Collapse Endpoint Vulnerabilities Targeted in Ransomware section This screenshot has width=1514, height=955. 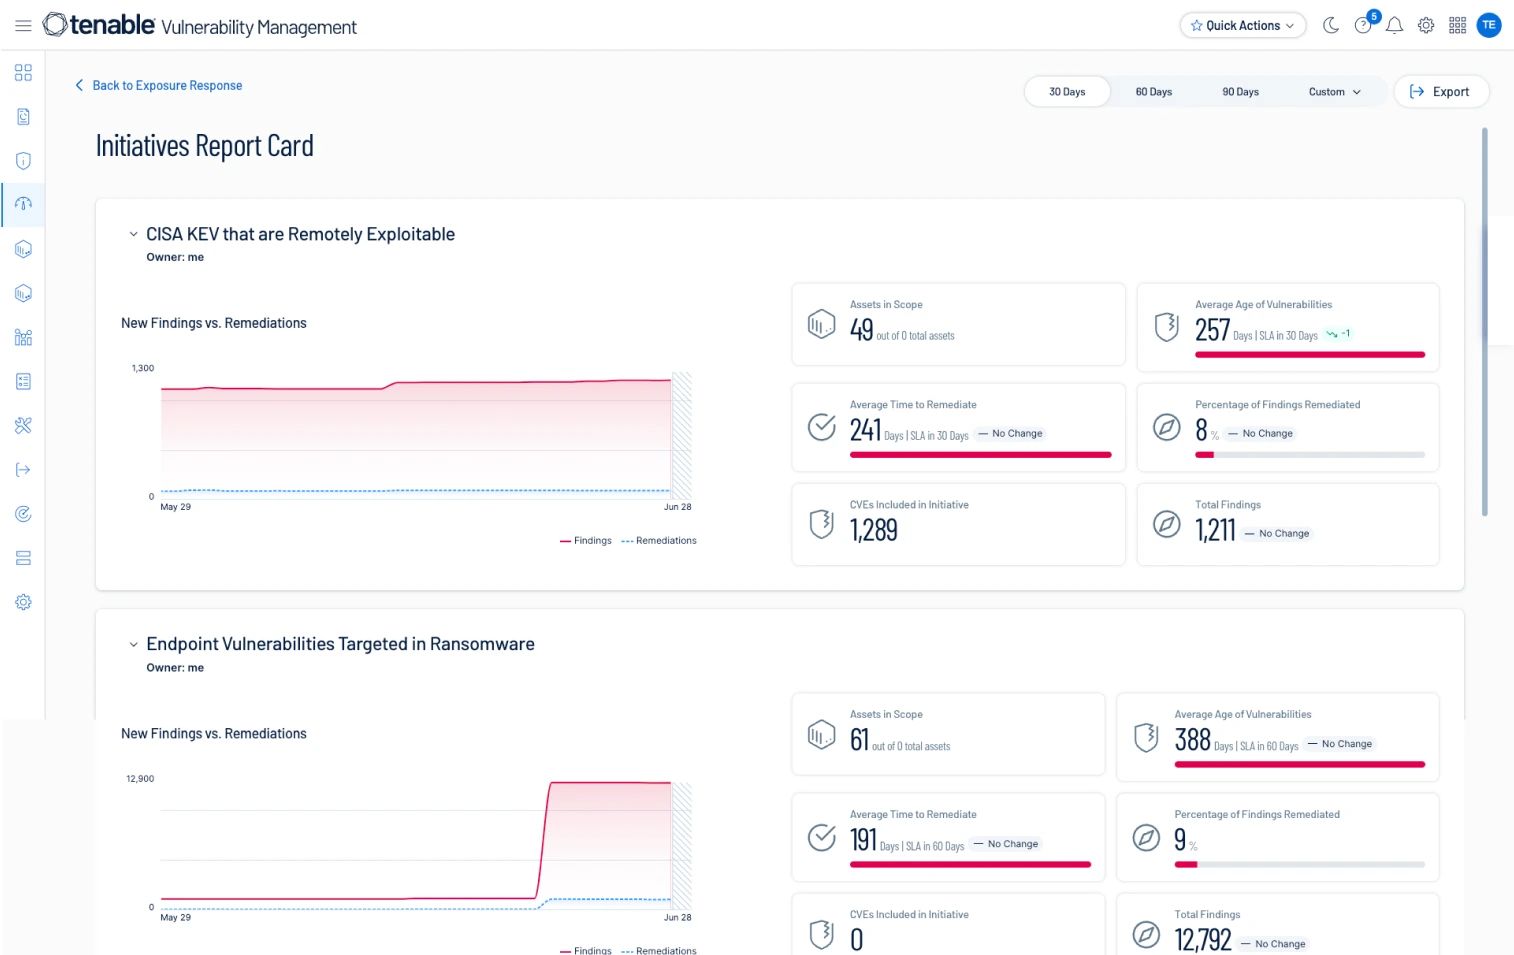pyautogui.click(x=134, y=644)
